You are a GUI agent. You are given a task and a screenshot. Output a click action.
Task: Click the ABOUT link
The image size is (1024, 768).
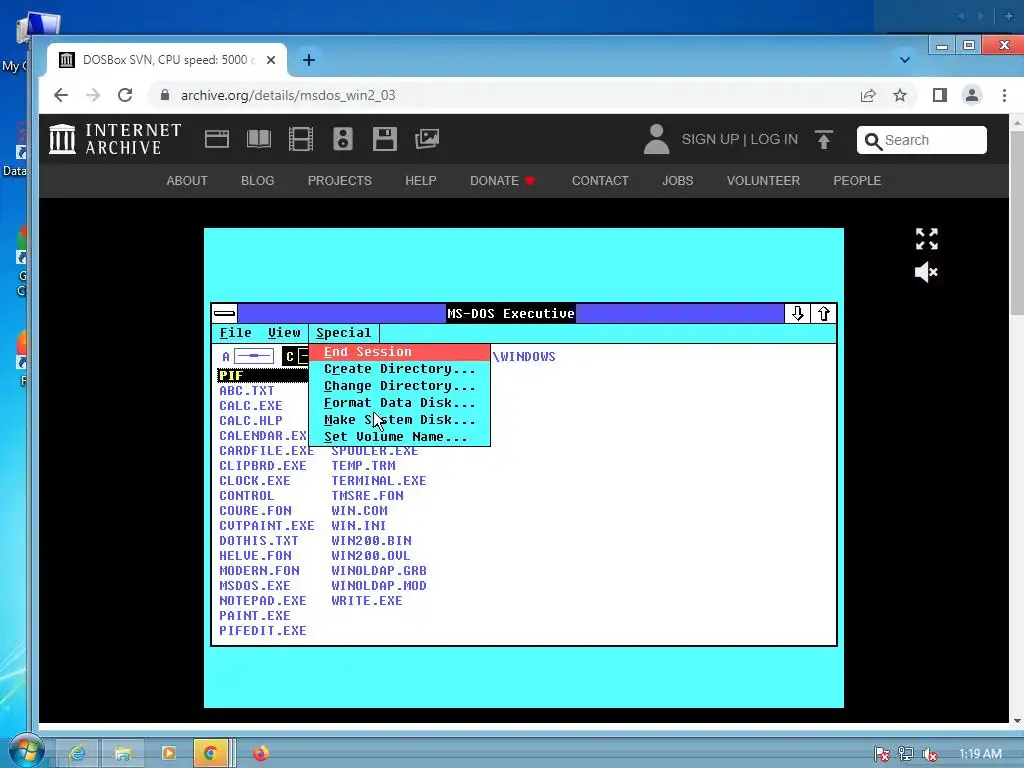(x=187, y=181)
